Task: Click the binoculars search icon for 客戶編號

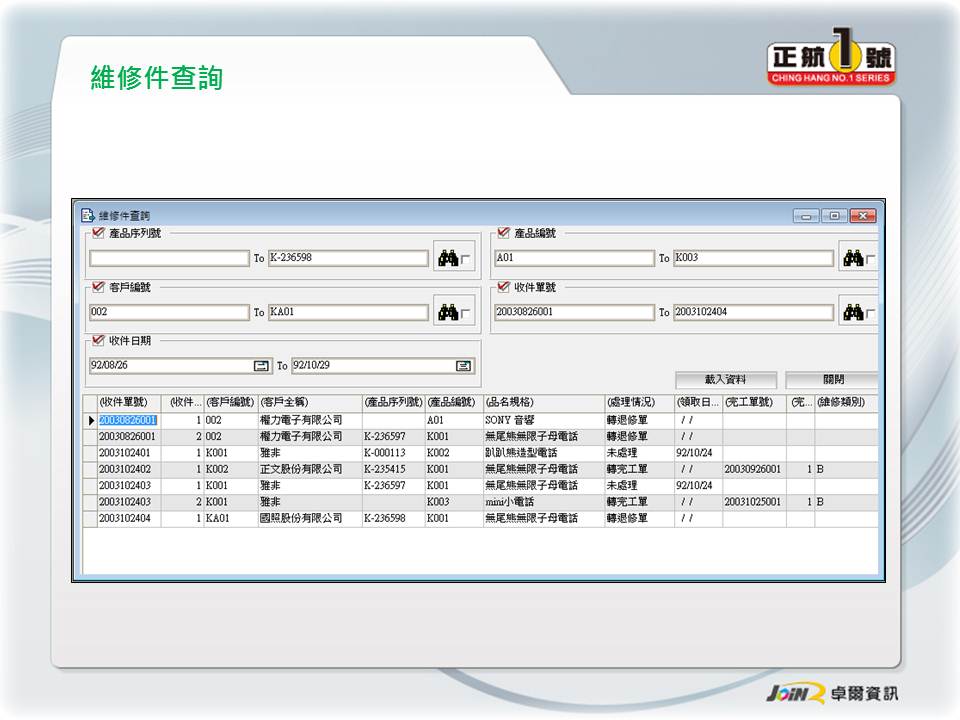Action: (x=448, y=312)
